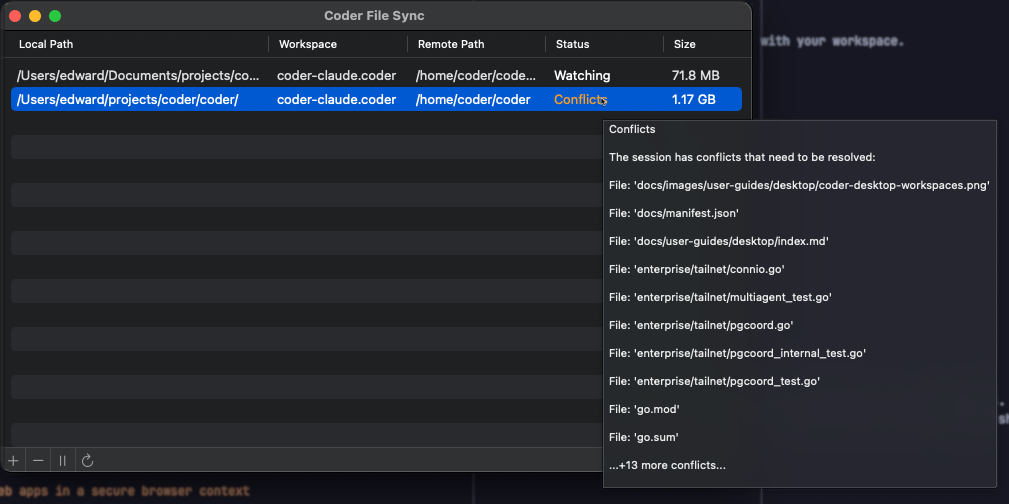Click the orange Conflicts status cell
The width and height of the screenshot is (1009, 504).
pyautogui.click(x=580, y=100)
